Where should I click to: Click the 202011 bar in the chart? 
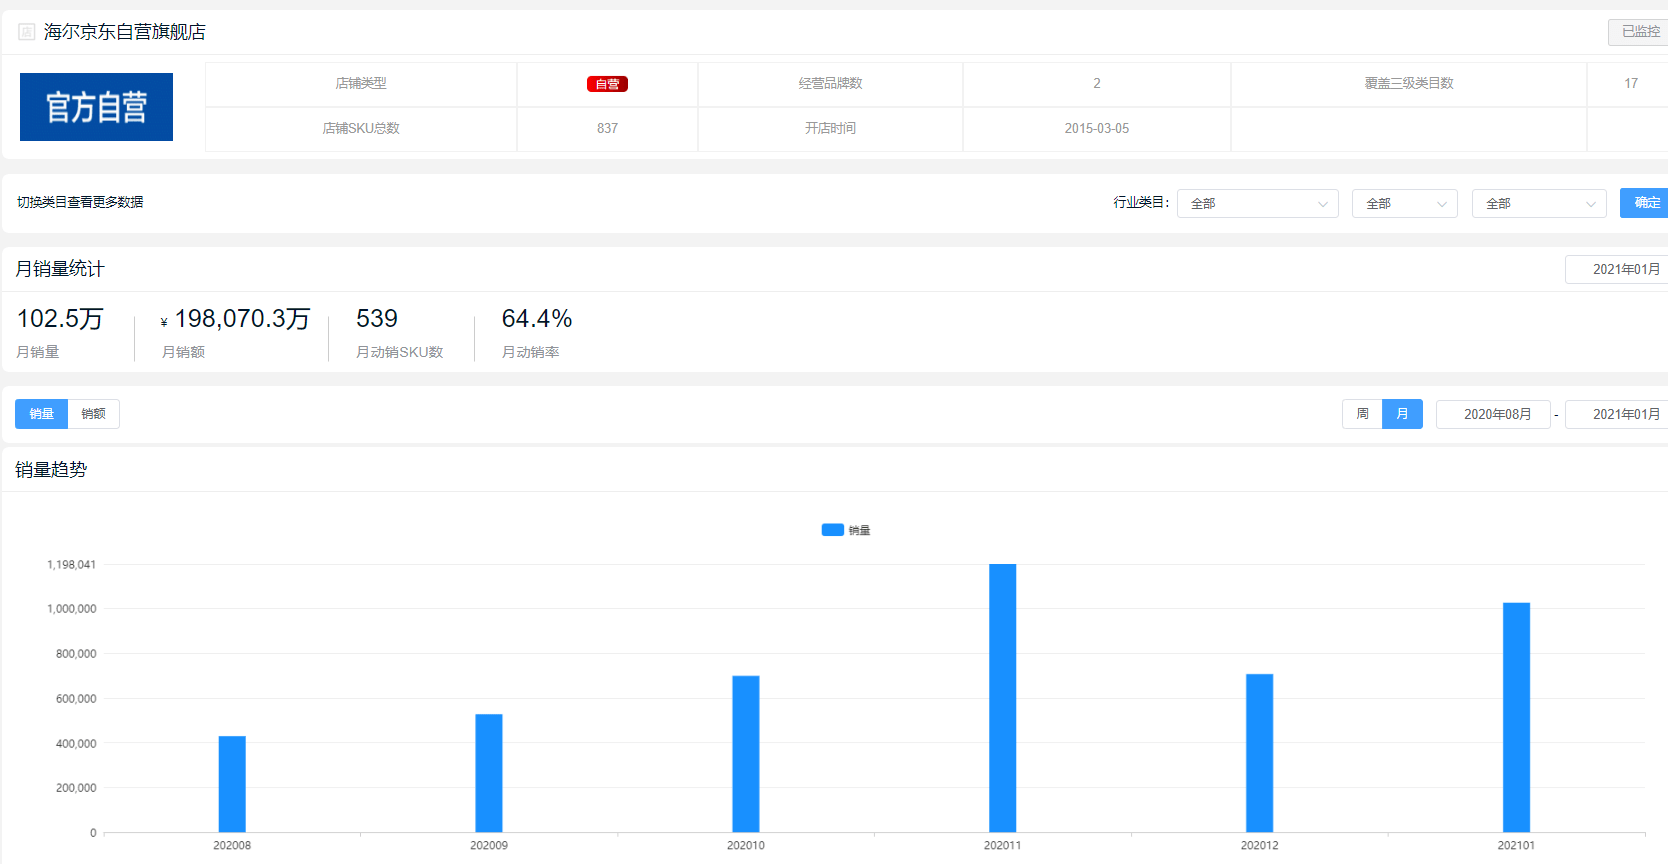1002,698
